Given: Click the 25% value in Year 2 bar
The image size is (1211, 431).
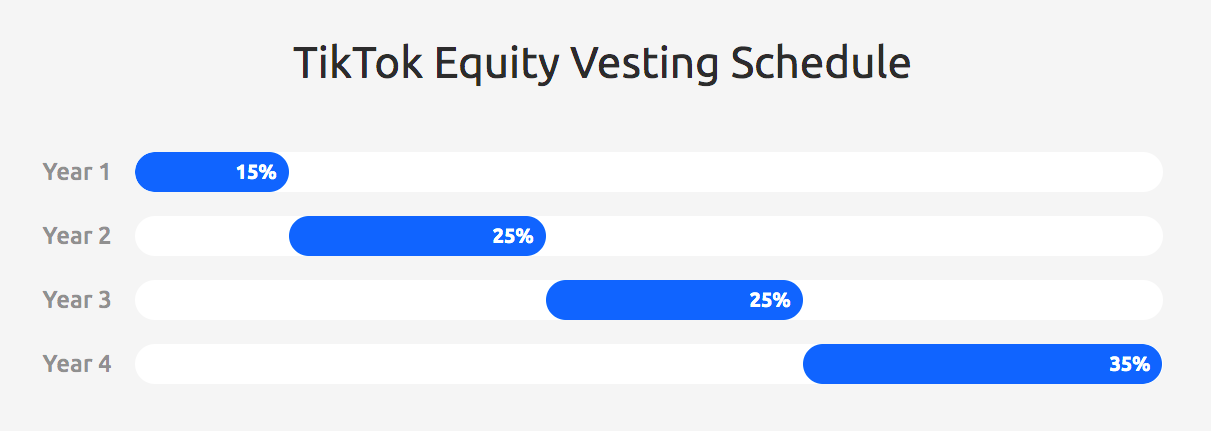Looking at the screenshot, I should tap(513, 236).
